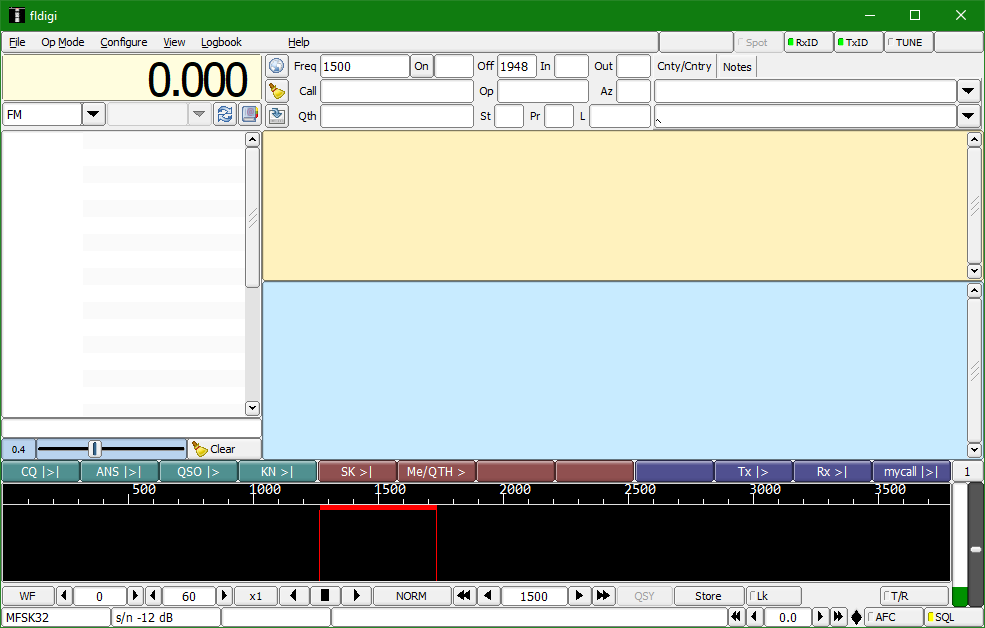This screenshot has height=628, width=985.
Task: Adjust the squelch slider above the macro bar
Action: click(96, 448)
